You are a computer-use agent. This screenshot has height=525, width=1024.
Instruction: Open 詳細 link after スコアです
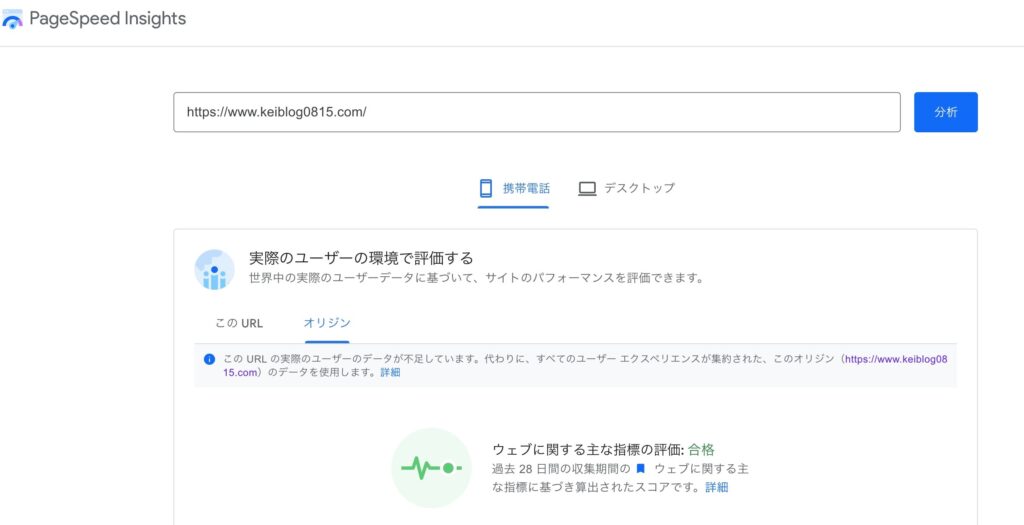(716, 488)
